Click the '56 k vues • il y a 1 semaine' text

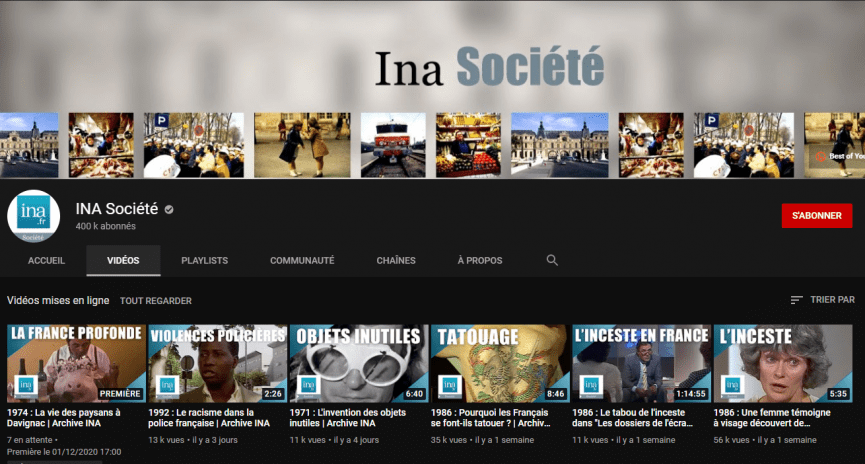coord(765,440)
